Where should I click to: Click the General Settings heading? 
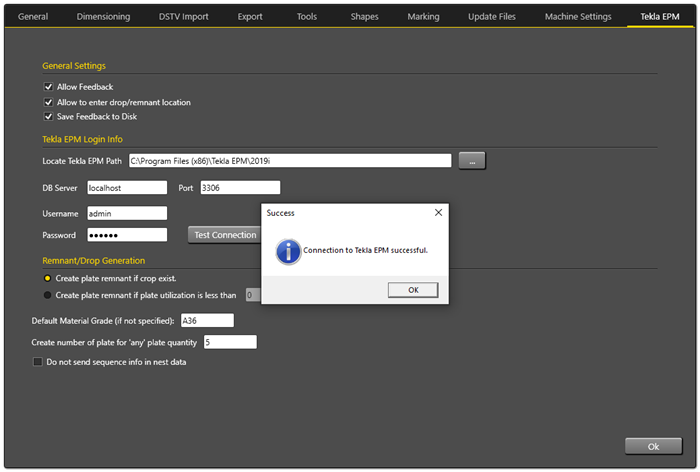click(74, 66)
